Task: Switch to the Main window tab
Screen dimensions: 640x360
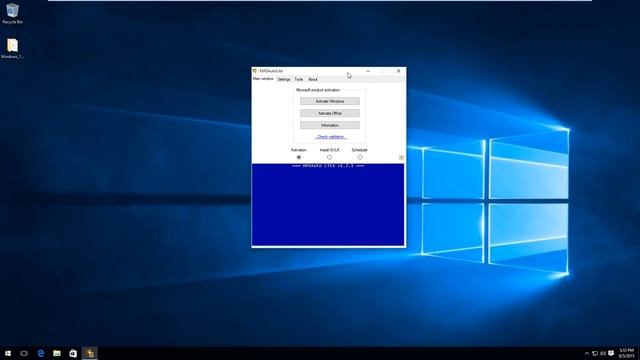Action: (x=263, y=79)
